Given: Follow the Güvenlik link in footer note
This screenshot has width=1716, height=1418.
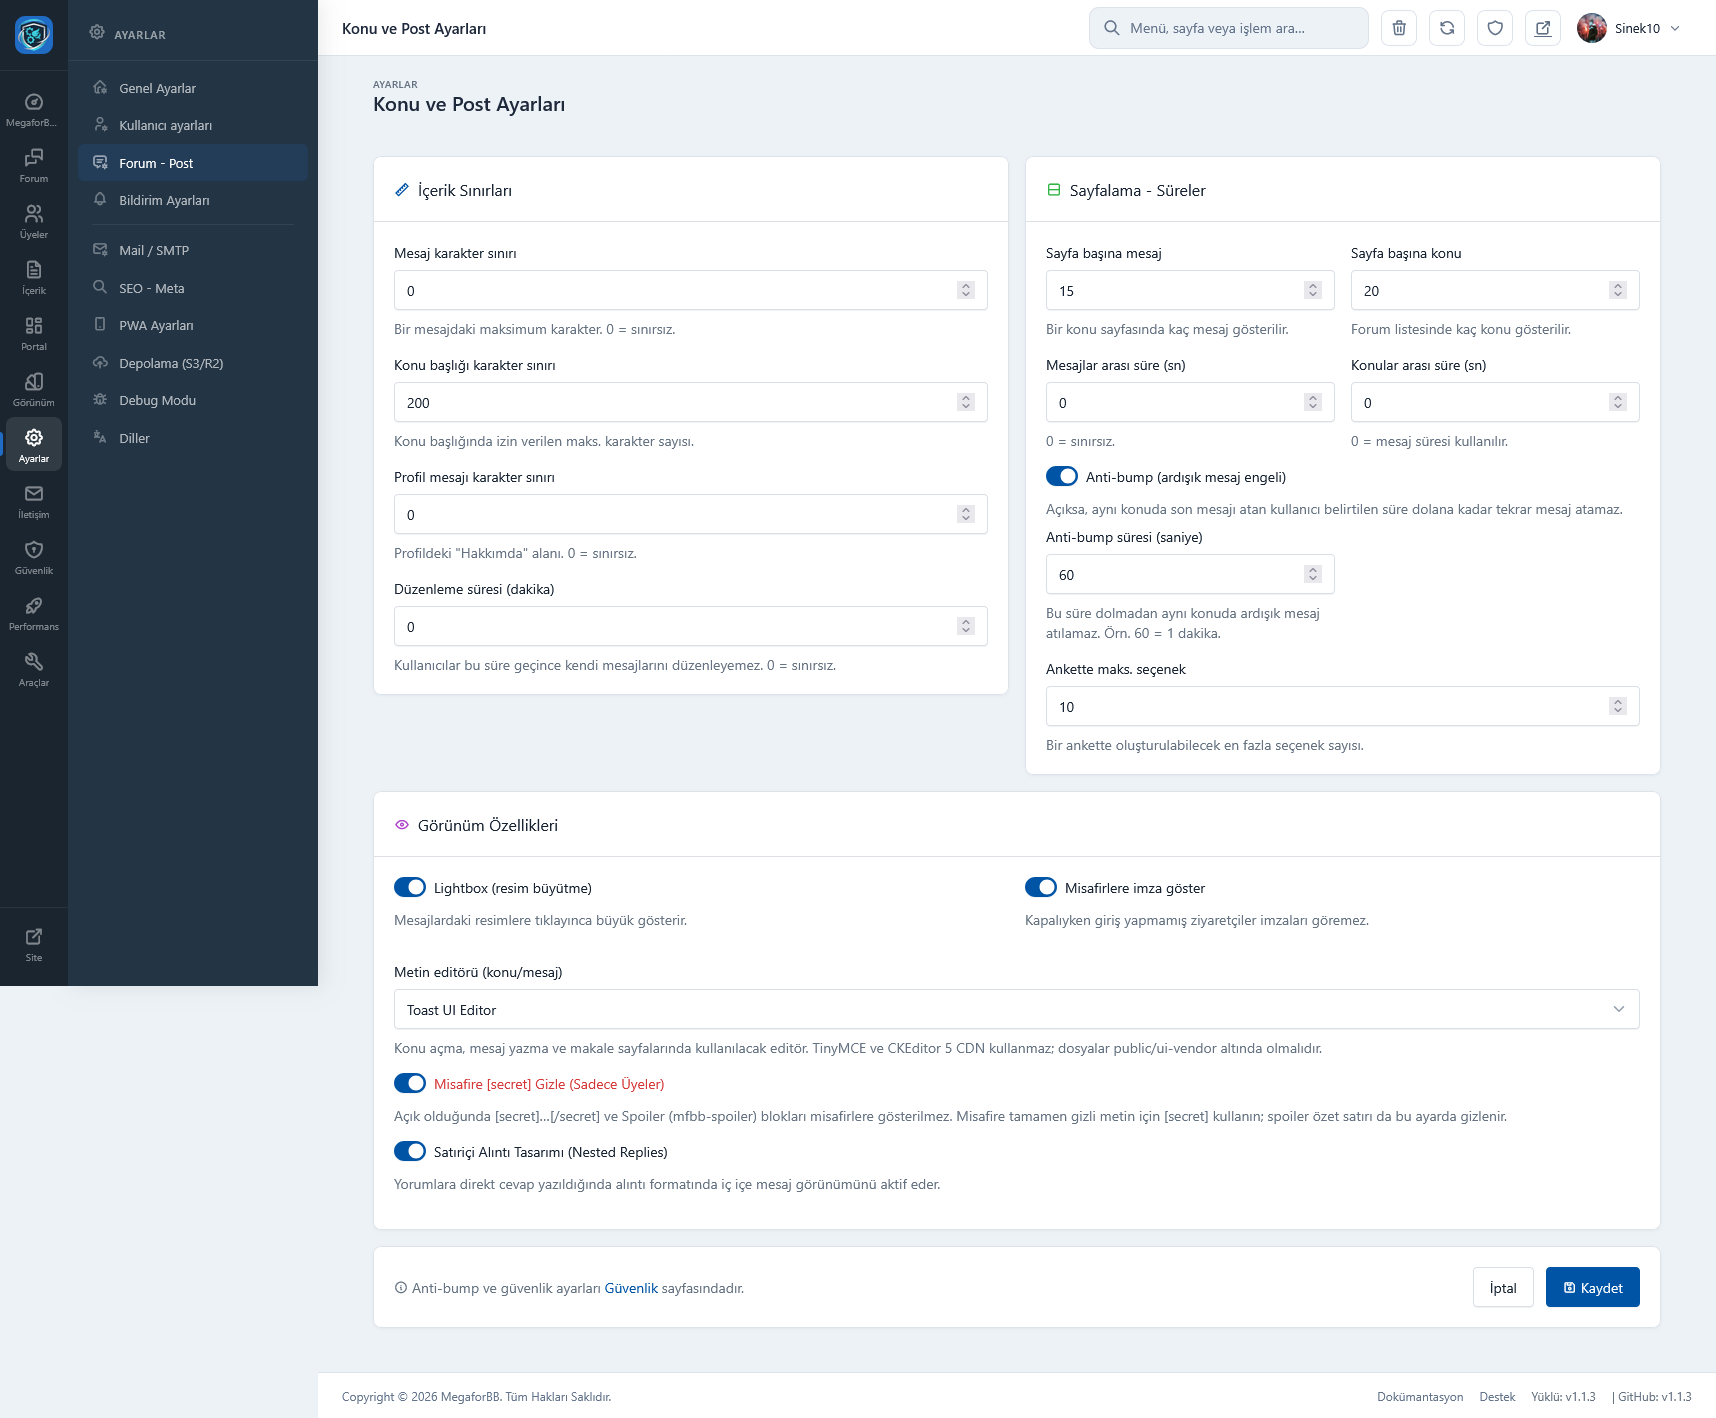Looking at the screenshot, I should 631,1289.
